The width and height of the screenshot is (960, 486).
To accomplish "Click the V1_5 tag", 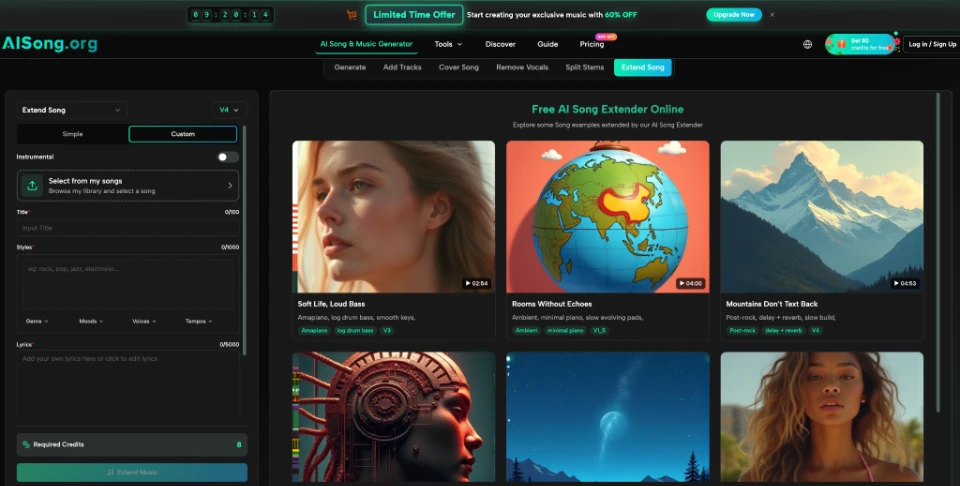I will 599,331.
